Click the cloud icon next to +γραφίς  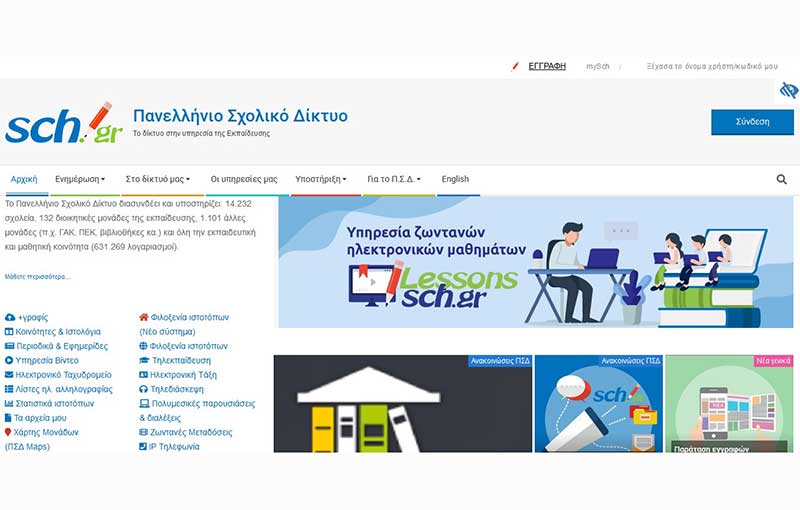10,317
